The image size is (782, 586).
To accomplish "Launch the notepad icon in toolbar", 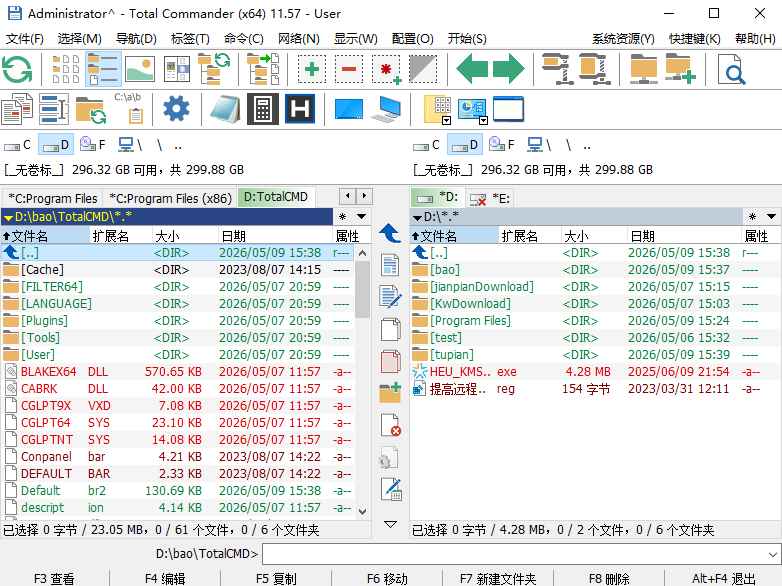I will pyautogui.click(x=225, y=109).
